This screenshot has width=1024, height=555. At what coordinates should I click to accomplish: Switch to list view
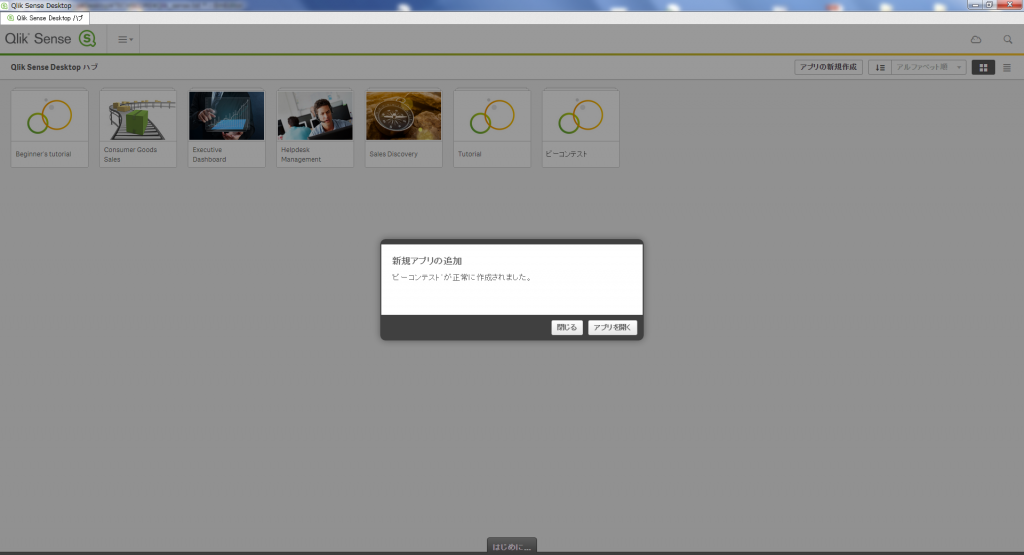pyautogui.click(x=1007, y=67)
